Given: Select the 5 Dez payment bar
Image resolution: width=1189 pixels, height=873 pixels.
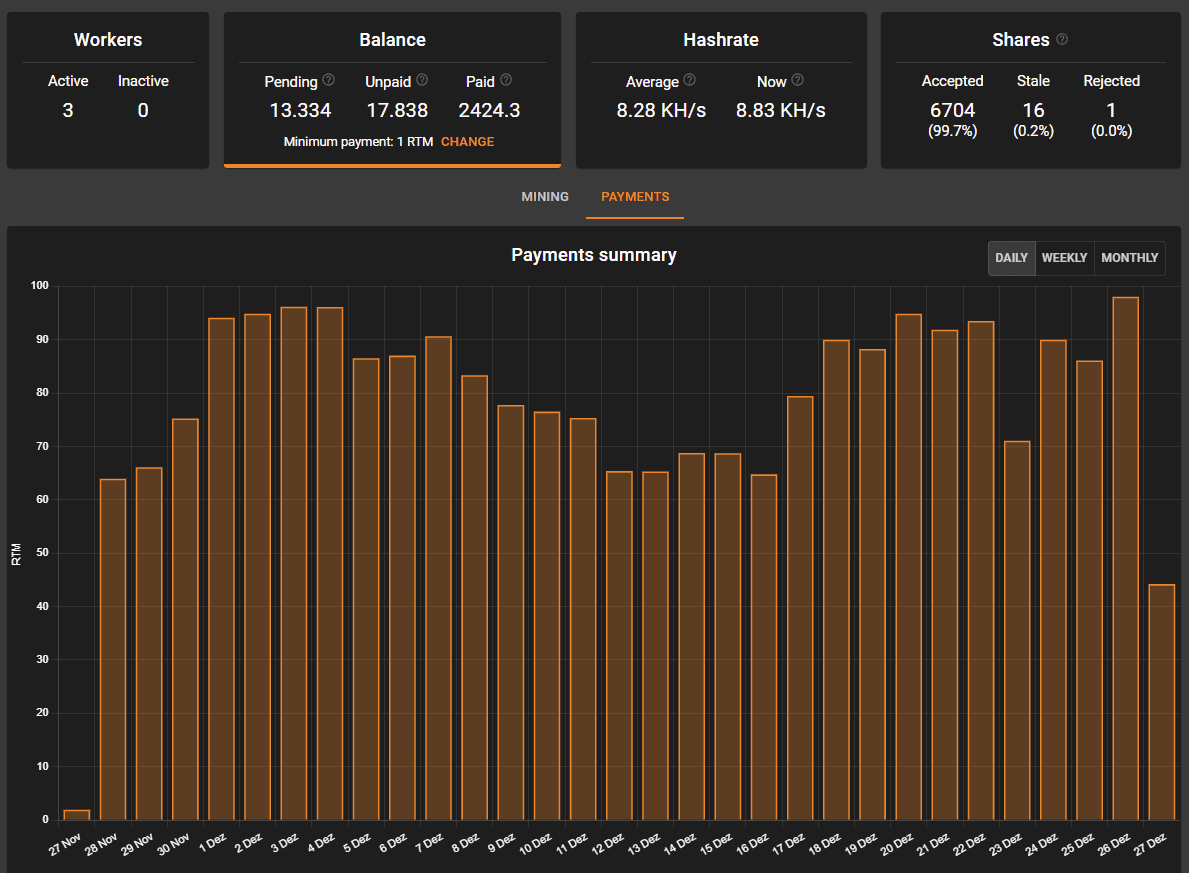Looking at the screenshot, I should click(x=366, y=589).
